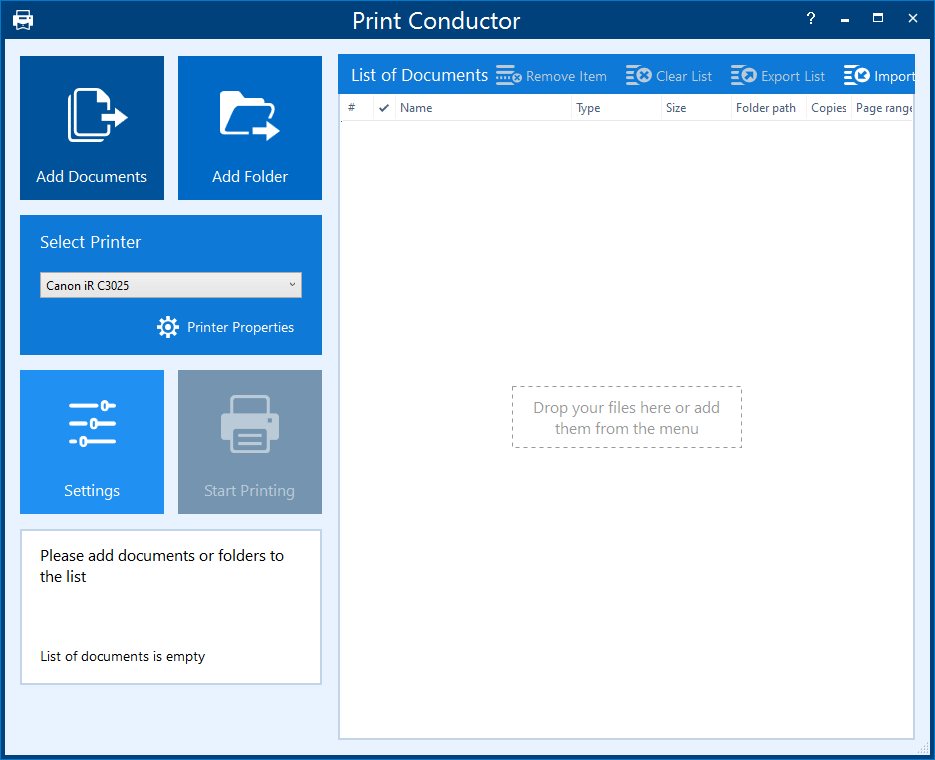The image size is (935, 760).
Task: Click the Start Printing printer icon
Action: coord(249,423)
